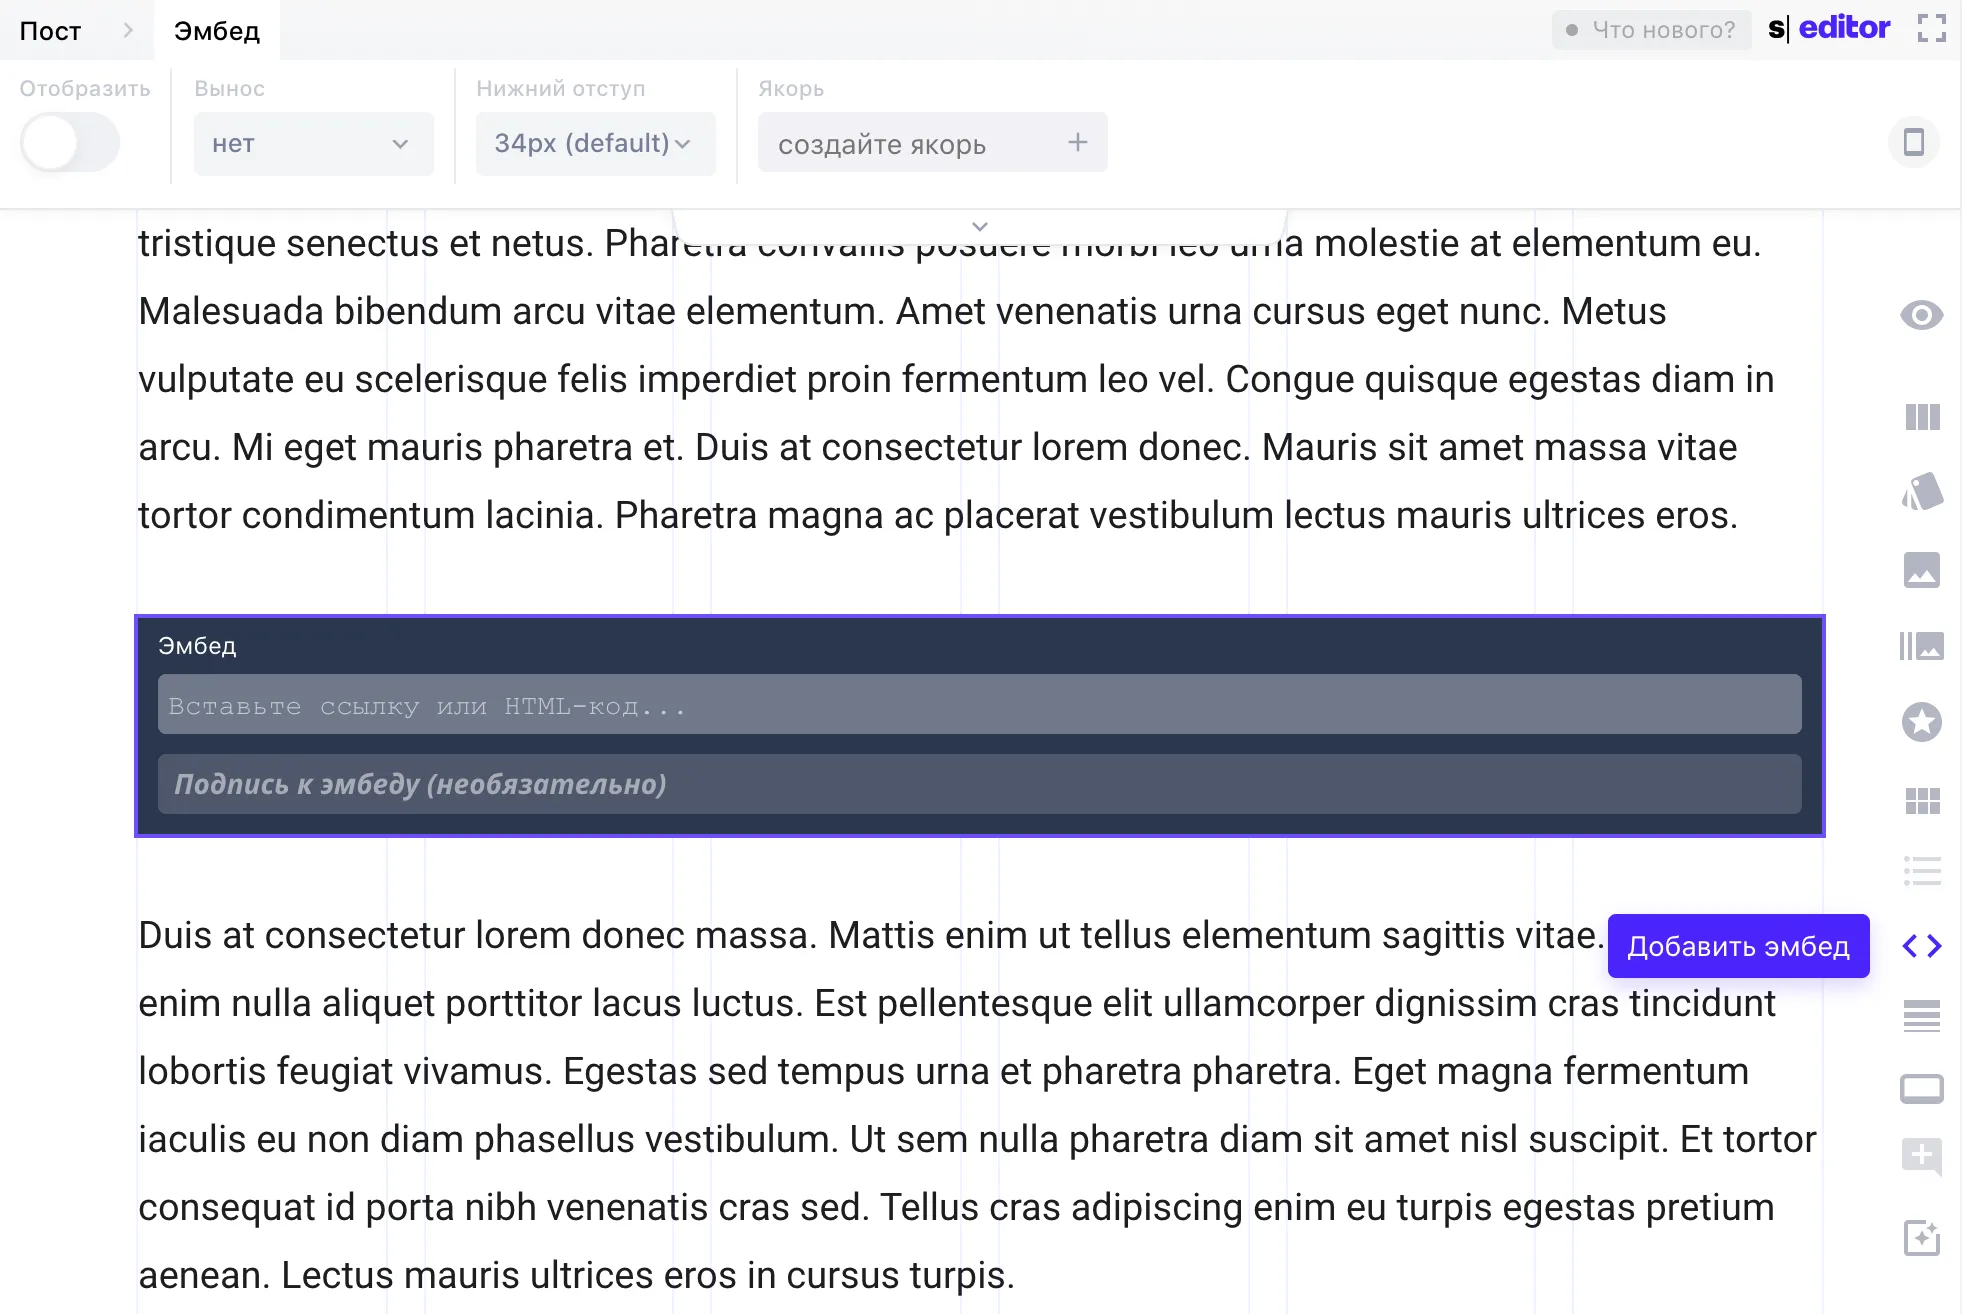Add an image block from sidebar
1962x1314 pixels.
point(1922,570)
